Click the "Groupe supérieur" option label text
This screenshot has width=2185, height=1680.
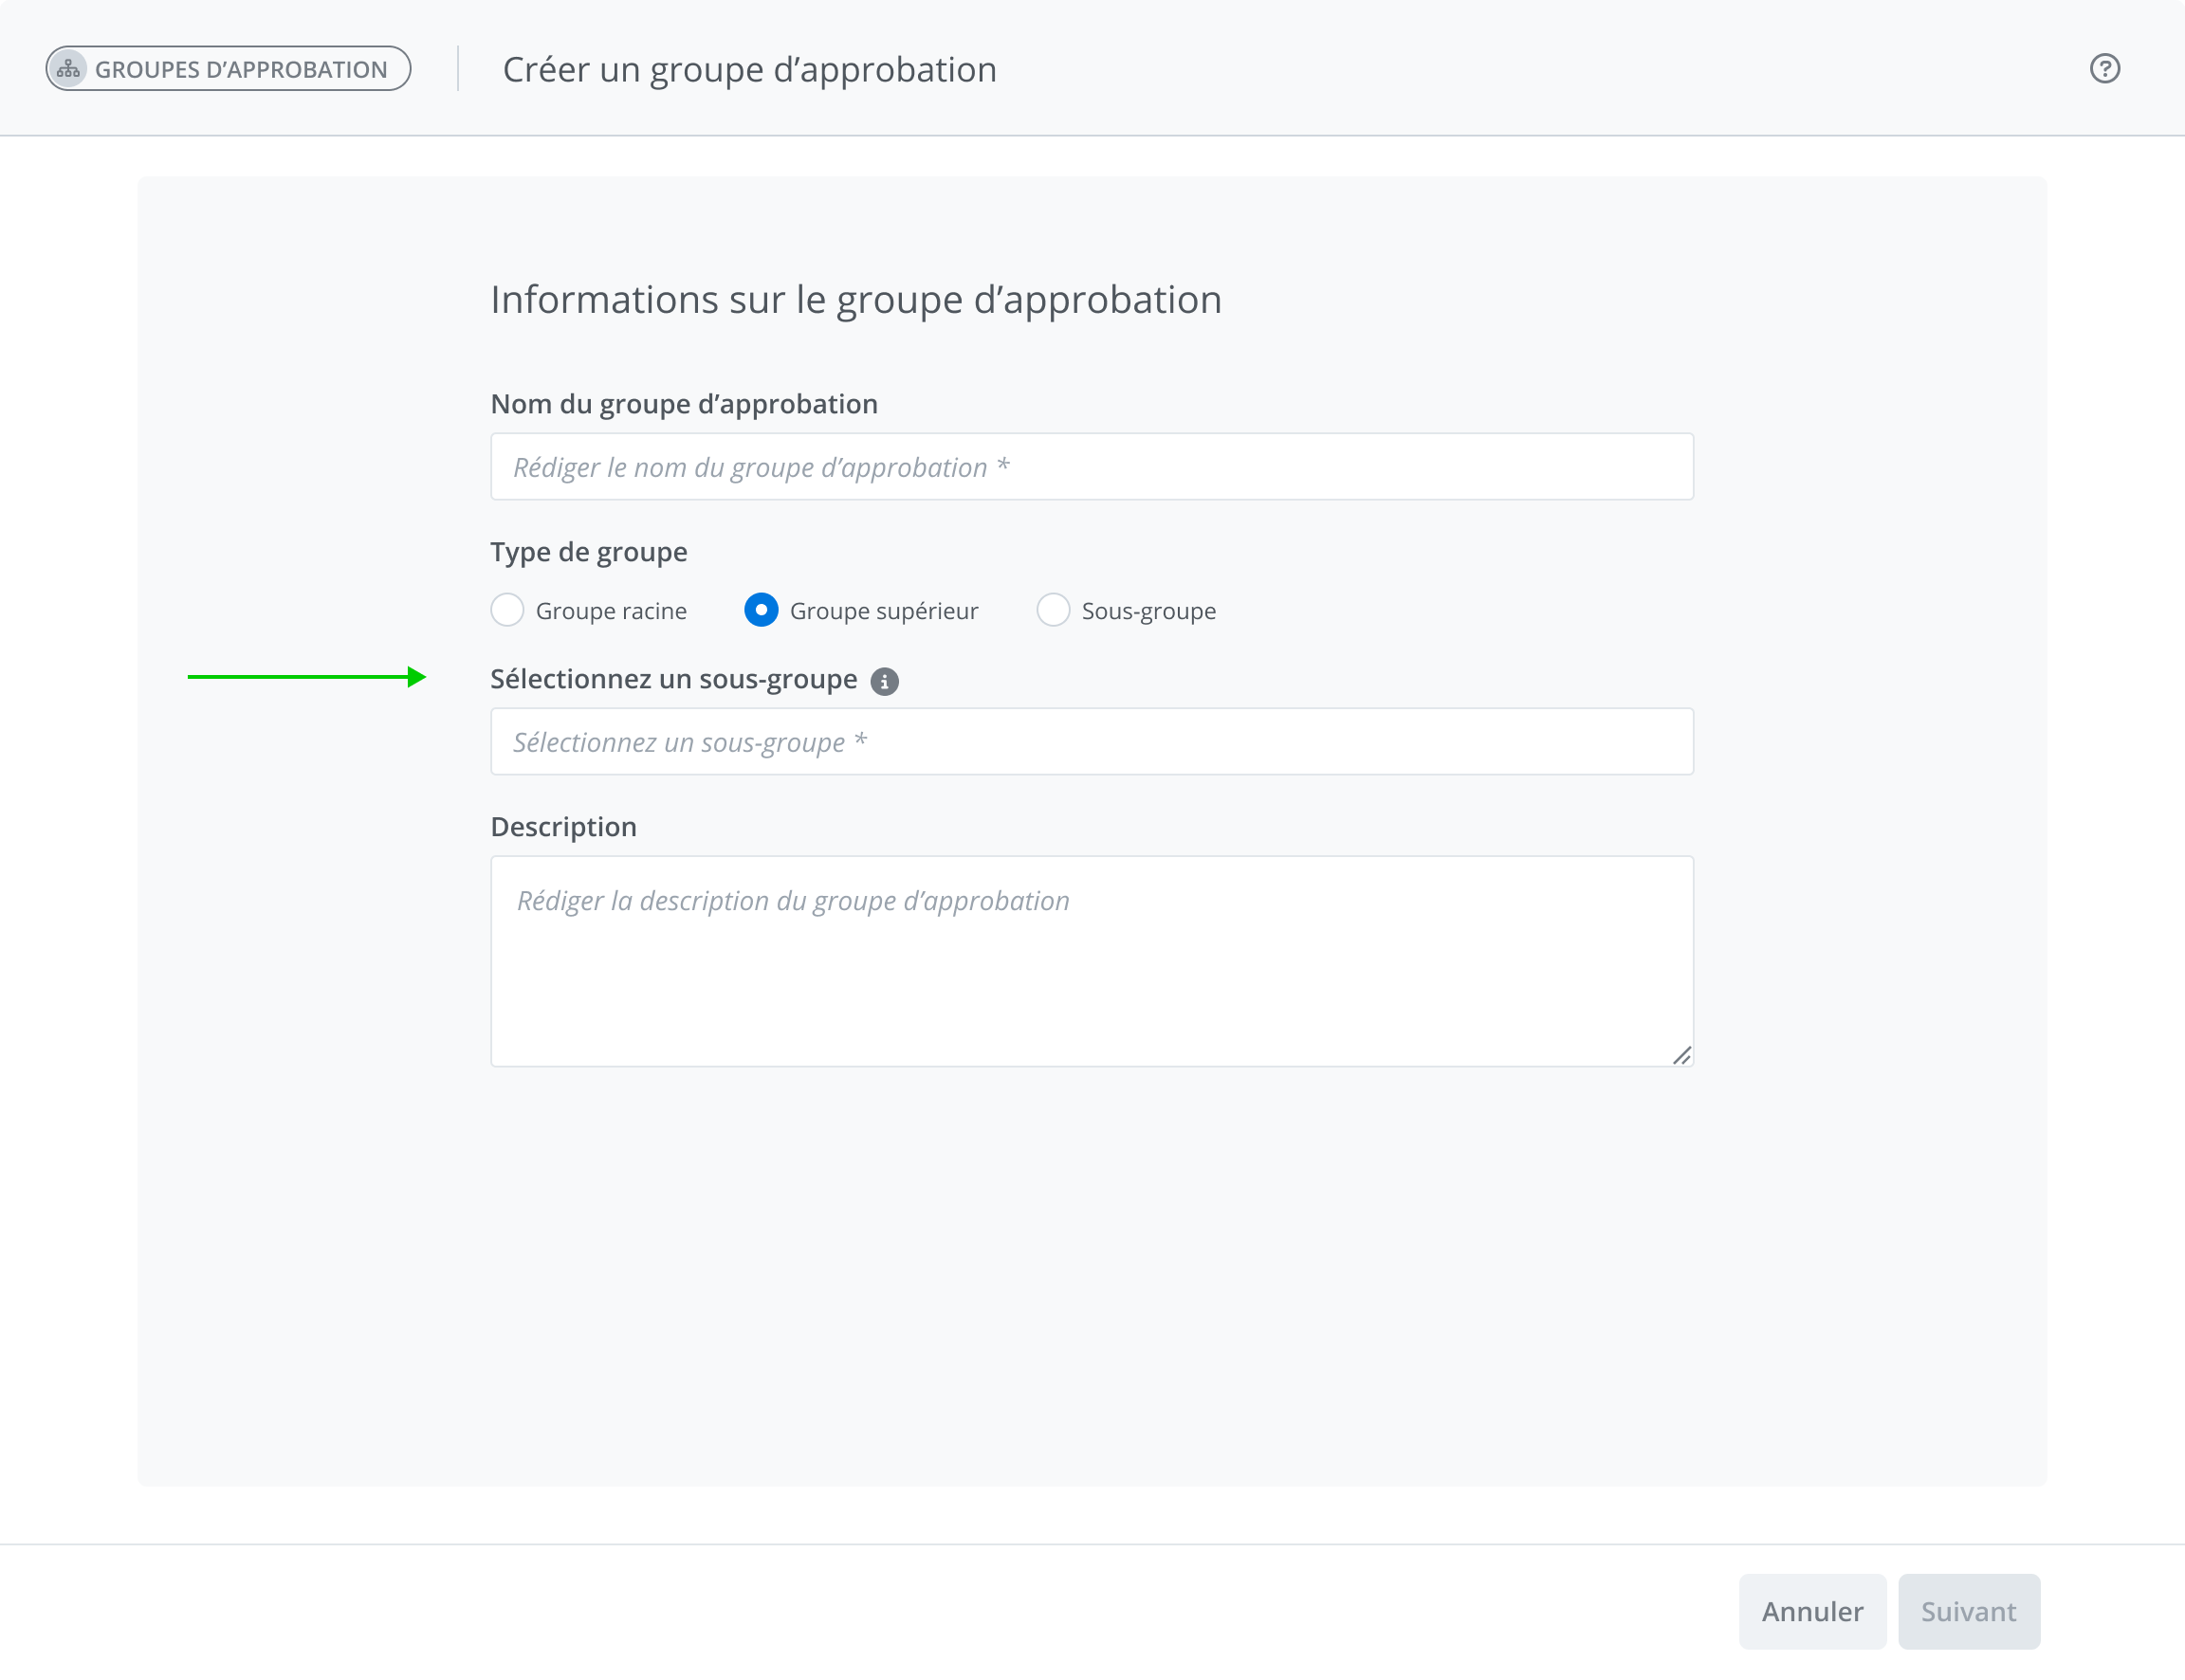point(883,611)
